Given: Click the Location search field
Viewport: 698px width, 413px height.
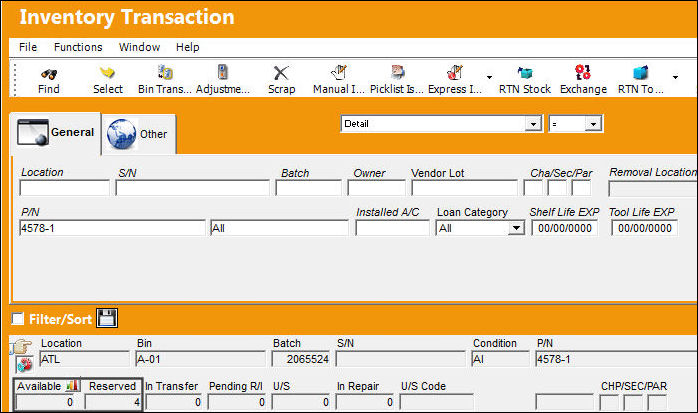Looking at the screenshot, I should tap(65, 188).
